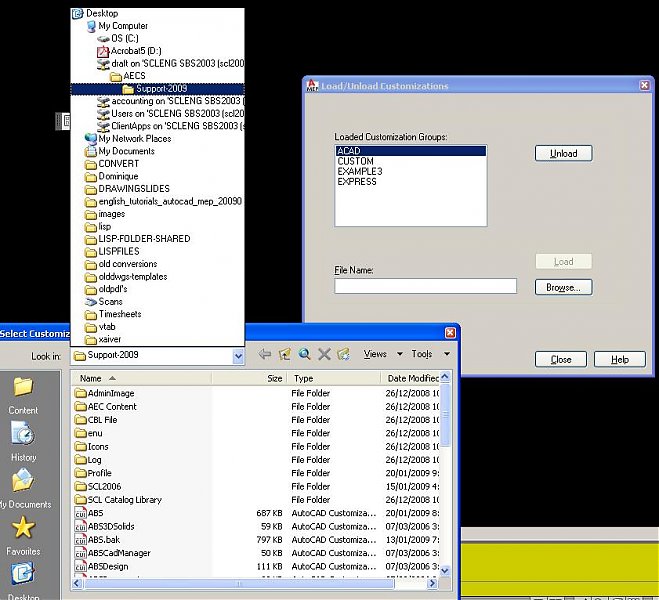Choose the Scans item in tree

tap(104, 302)
